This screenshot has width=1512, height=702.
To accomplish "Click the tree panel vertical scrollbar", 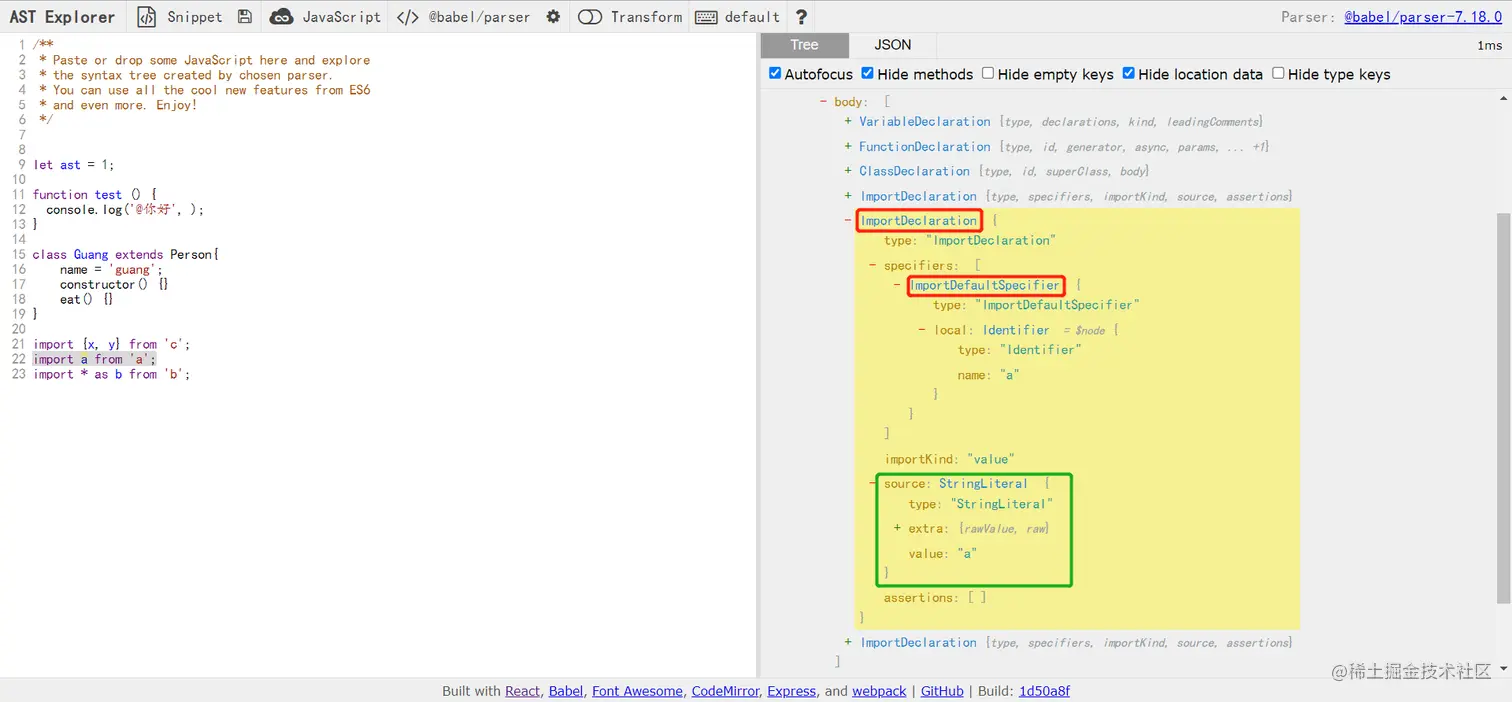I will pos(1503,408).
